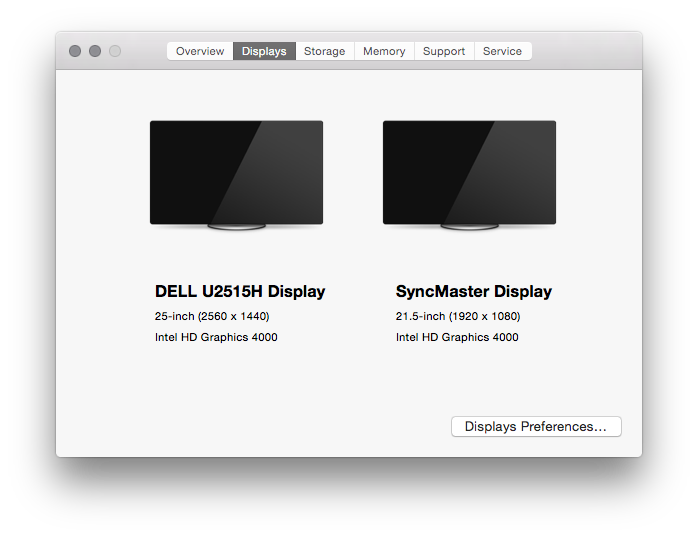
Task: Switch to the Overview tab
Action: point(200,51)
